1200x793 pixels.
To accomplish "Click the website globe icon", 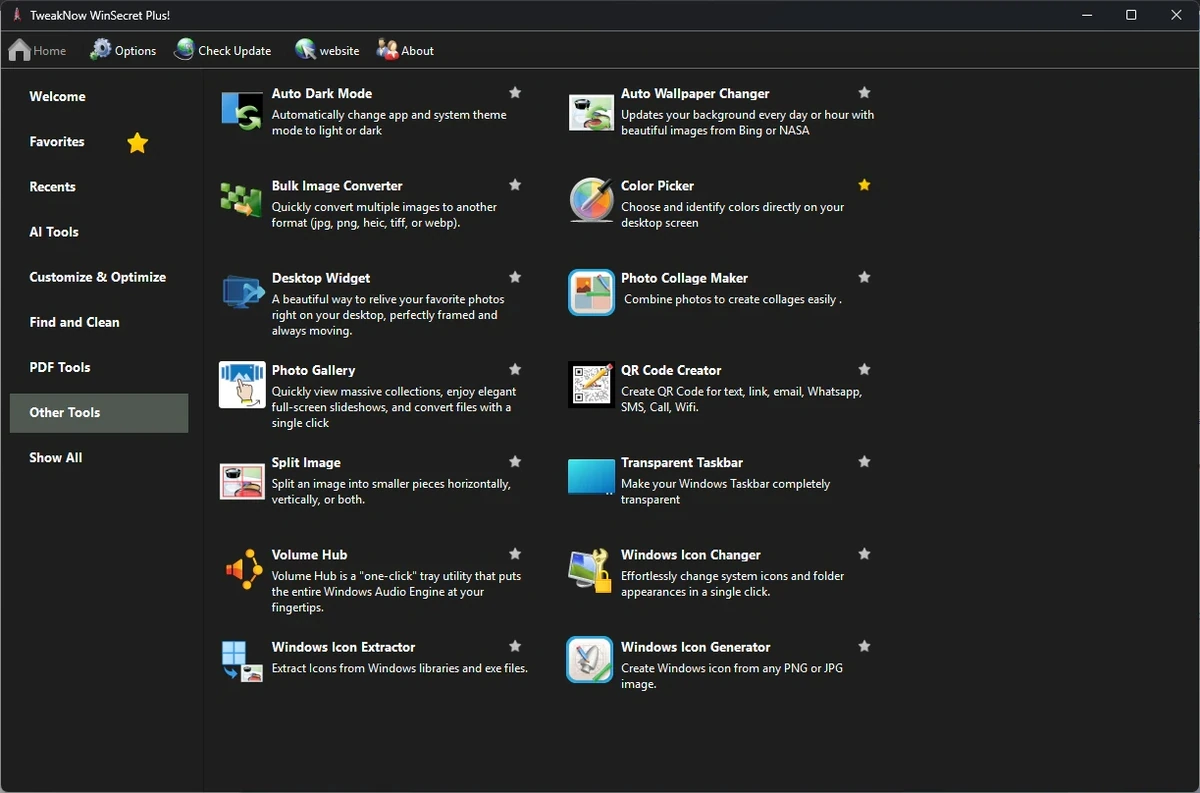I will pos(305,49).
